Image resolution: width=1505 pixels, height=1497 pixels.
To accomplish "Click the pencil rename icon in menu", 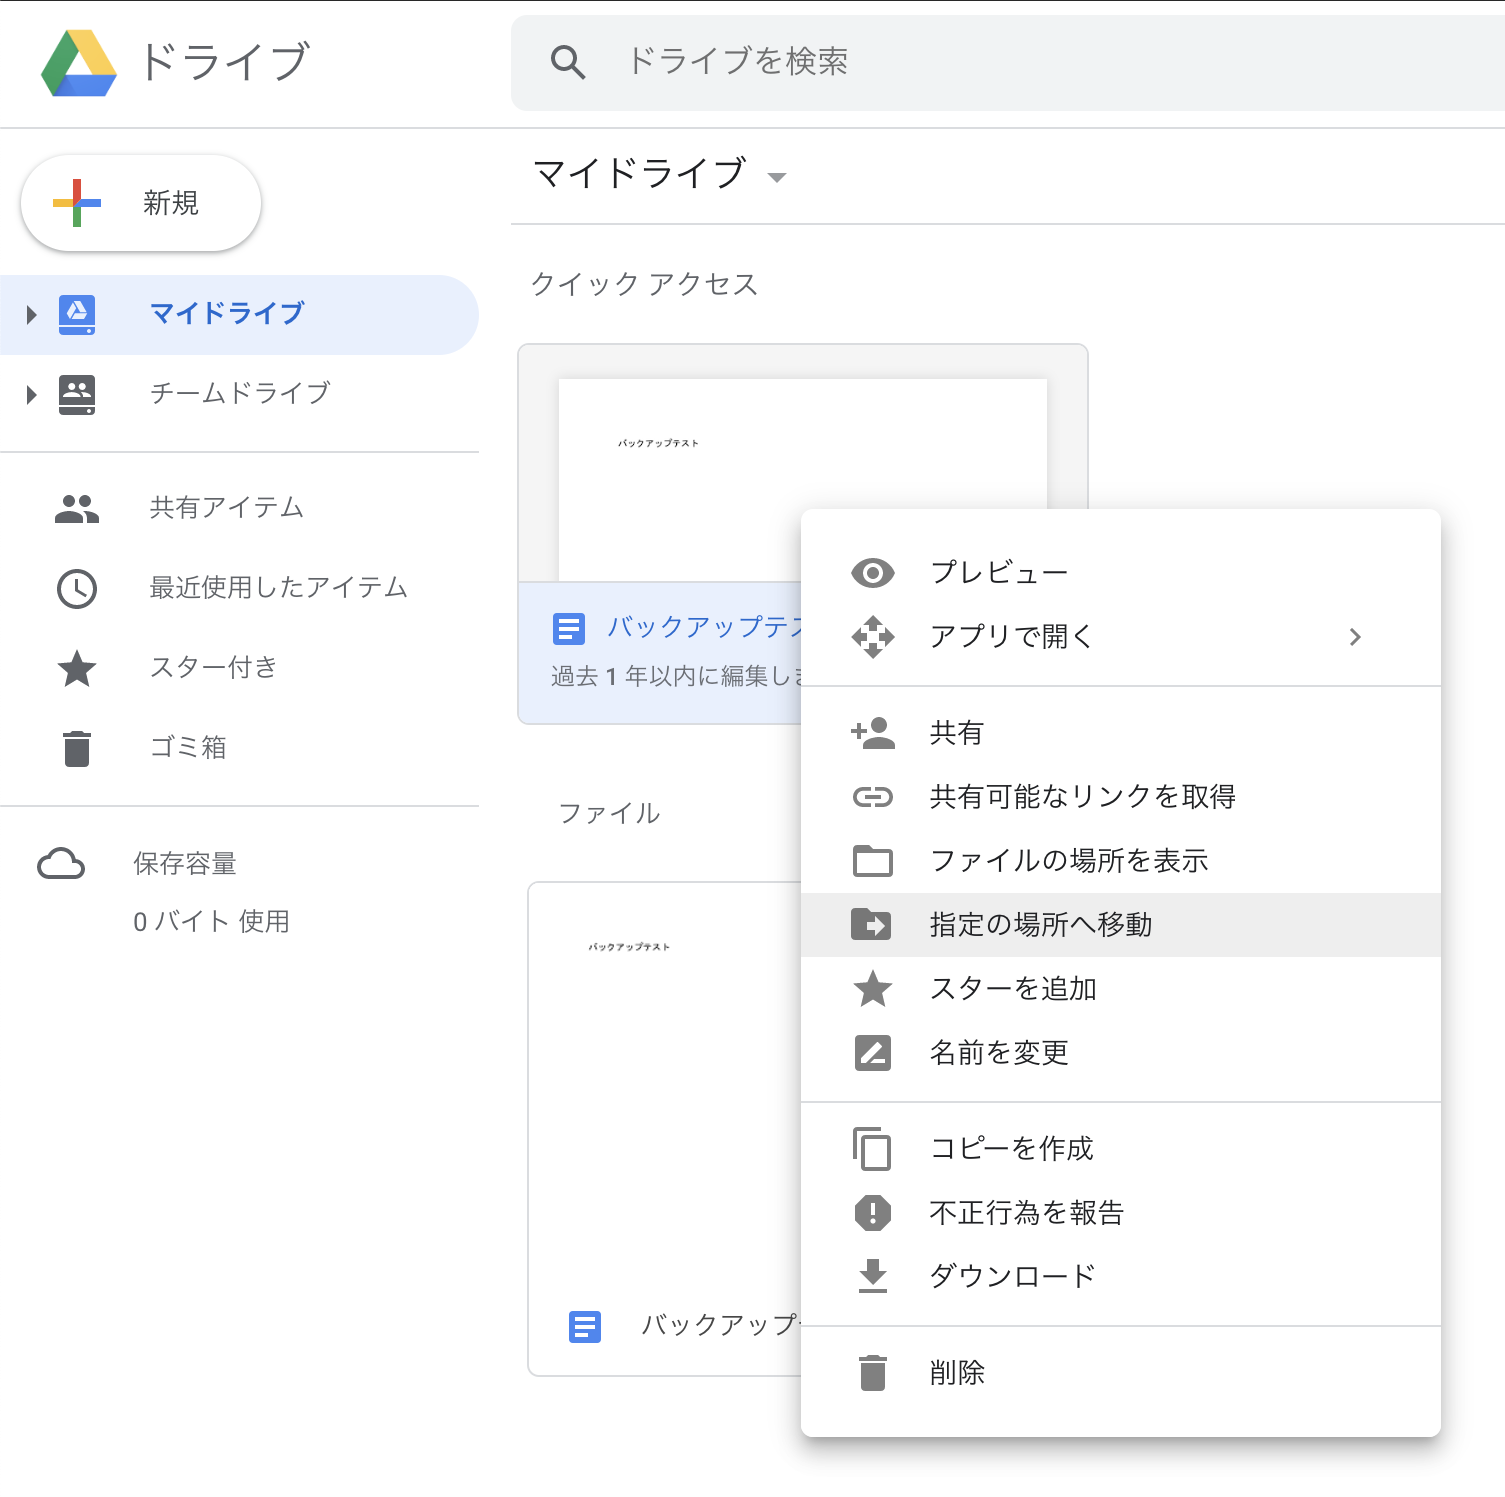I will tap(873, 1053).
